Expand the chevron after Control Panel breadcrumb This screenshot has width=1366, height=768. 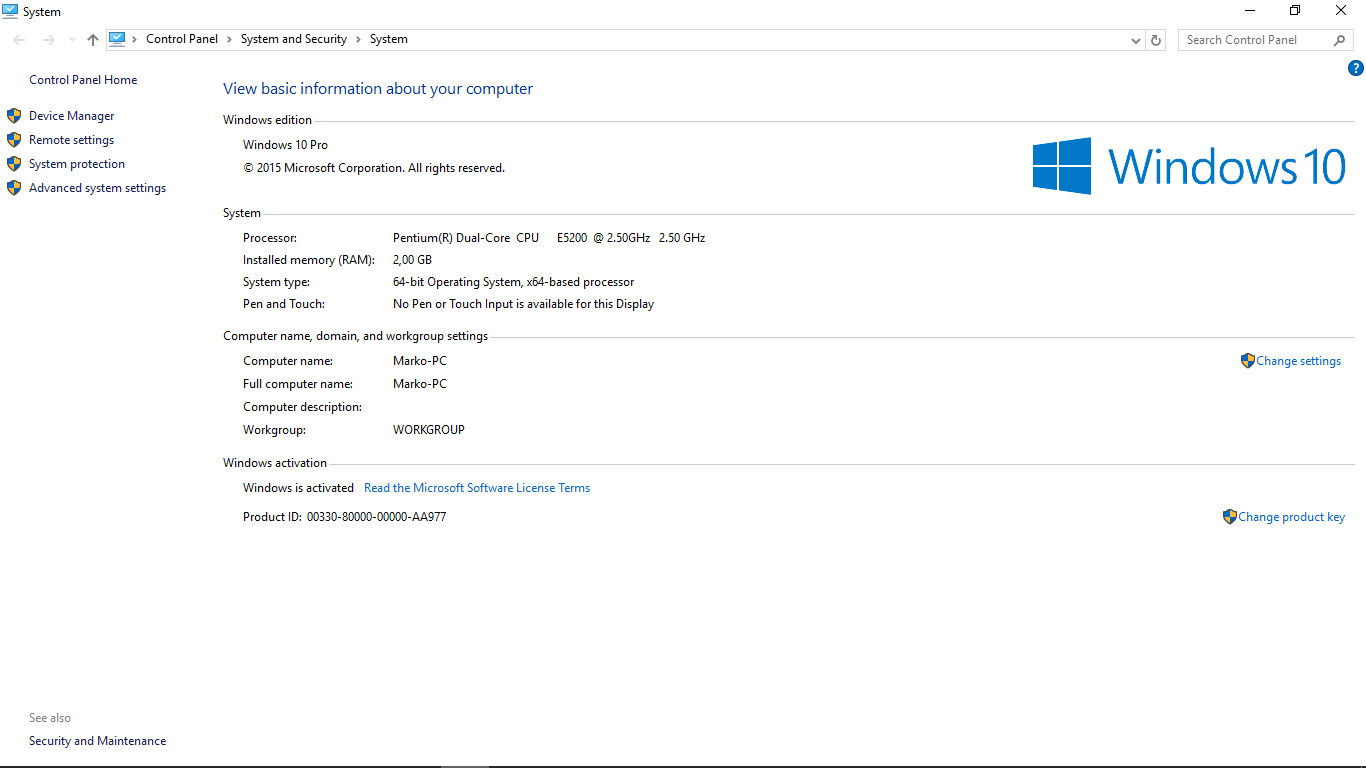(x=229, y=39)
